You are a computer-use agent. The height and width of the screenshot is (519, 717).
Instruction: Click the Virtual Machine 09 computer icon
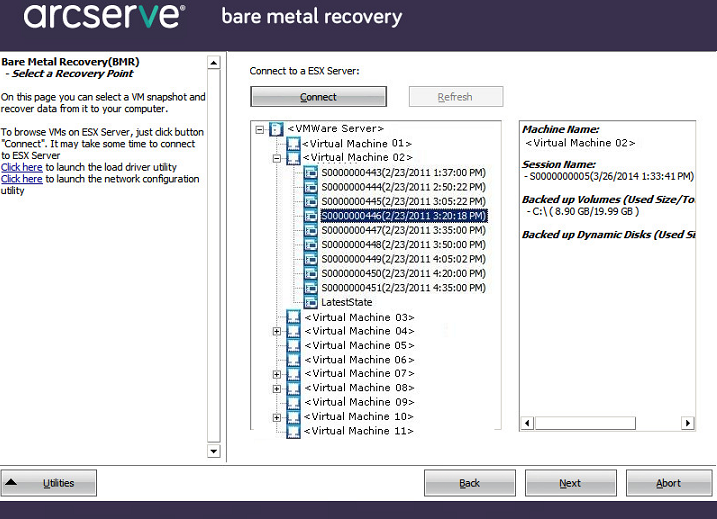pos(293,402)
